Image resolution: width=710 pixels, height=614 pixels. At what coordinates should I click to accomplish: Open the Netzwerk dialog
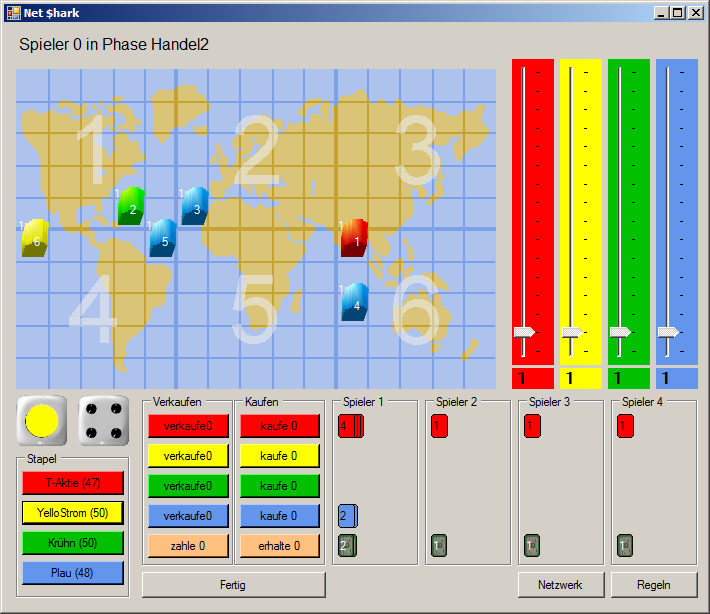tap(560, 585)
